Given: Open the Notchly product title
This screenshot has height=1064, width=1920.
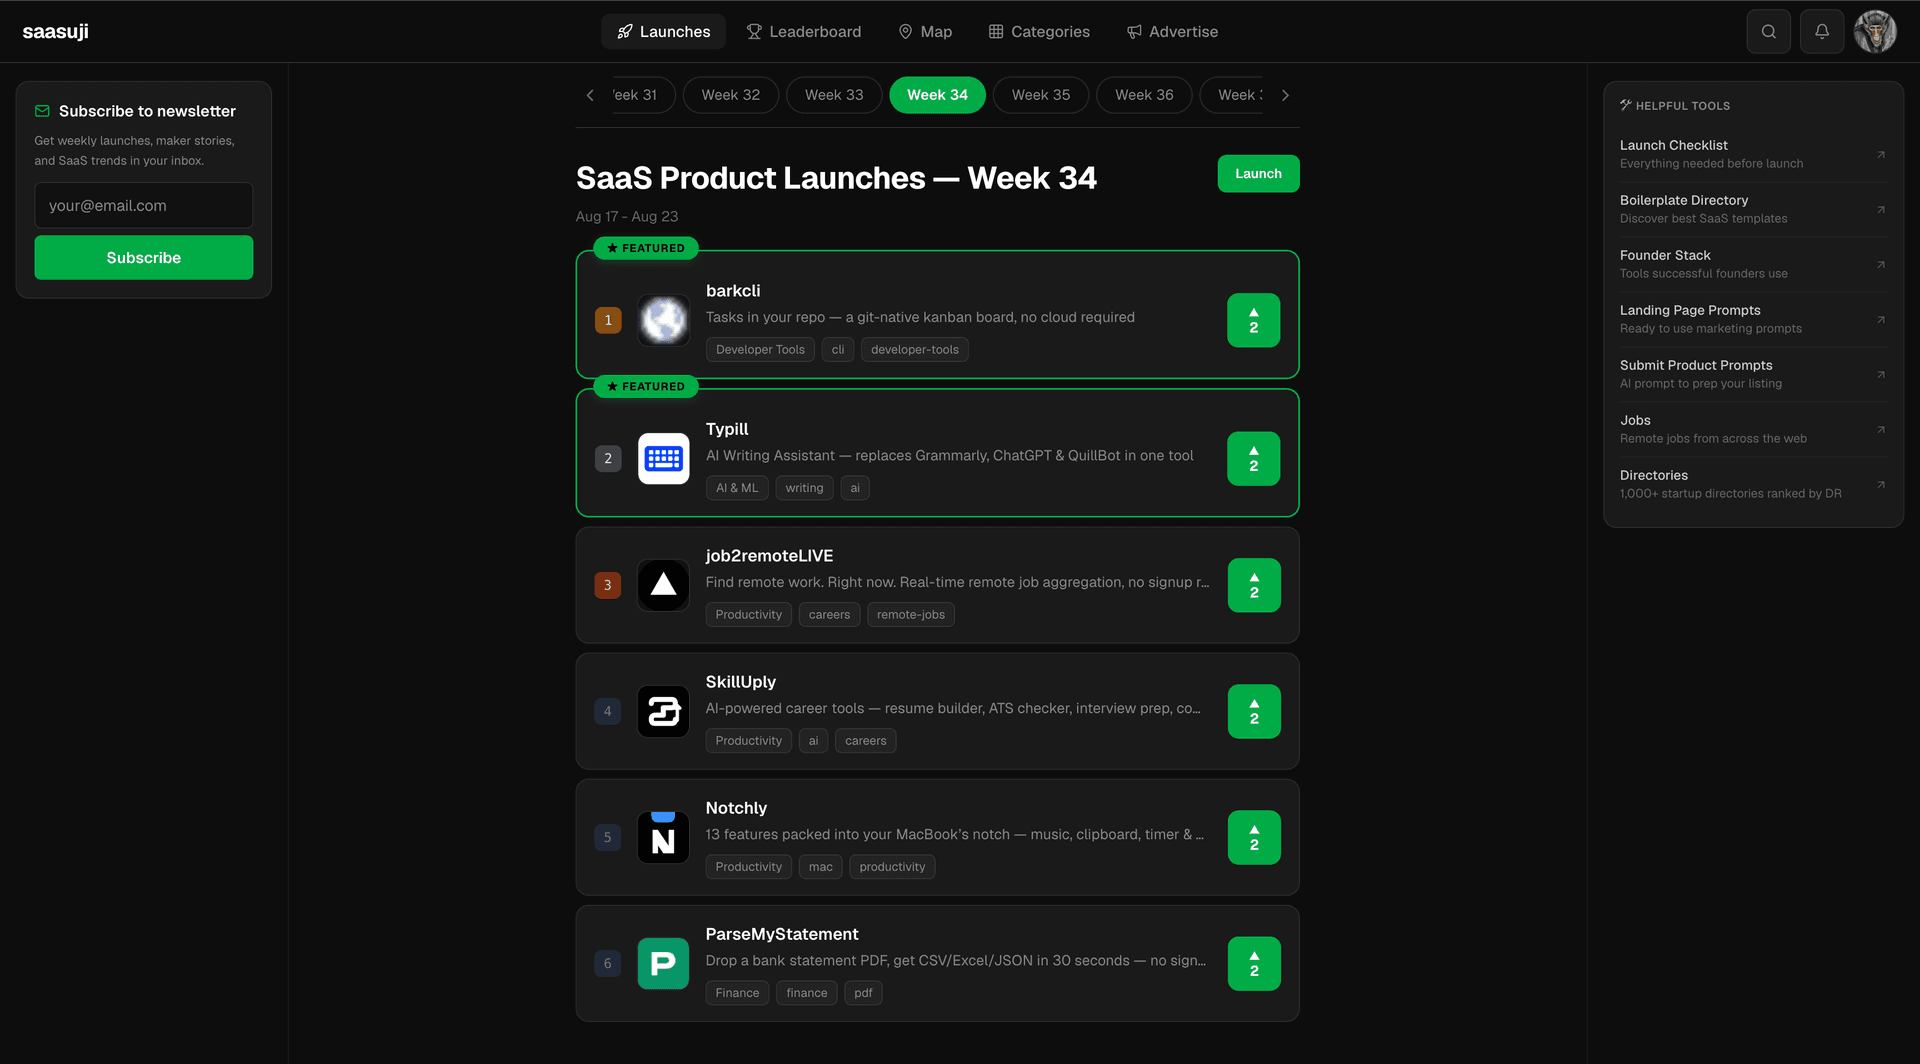Looking at the screenshot, I should click(736, 808).
